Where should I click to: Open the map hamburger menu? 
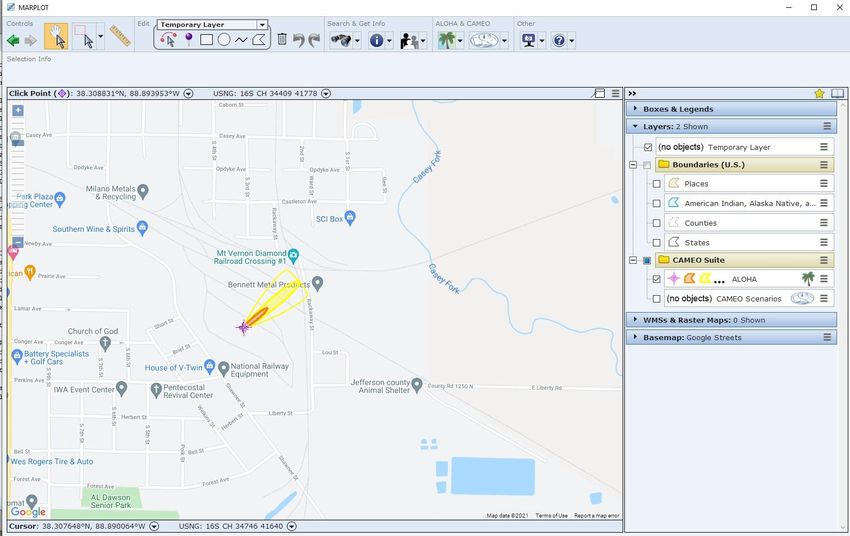click(x=616, y=93)
